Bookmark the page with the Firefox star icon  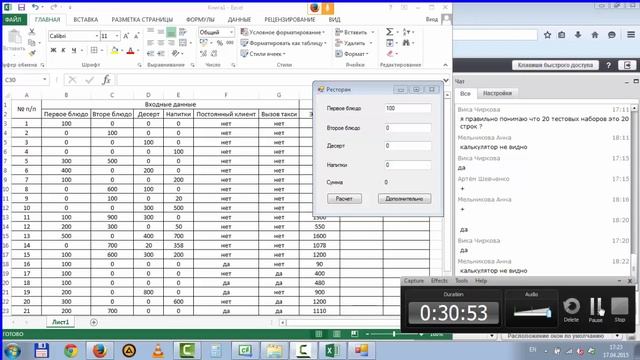click(x=547, y=35)
